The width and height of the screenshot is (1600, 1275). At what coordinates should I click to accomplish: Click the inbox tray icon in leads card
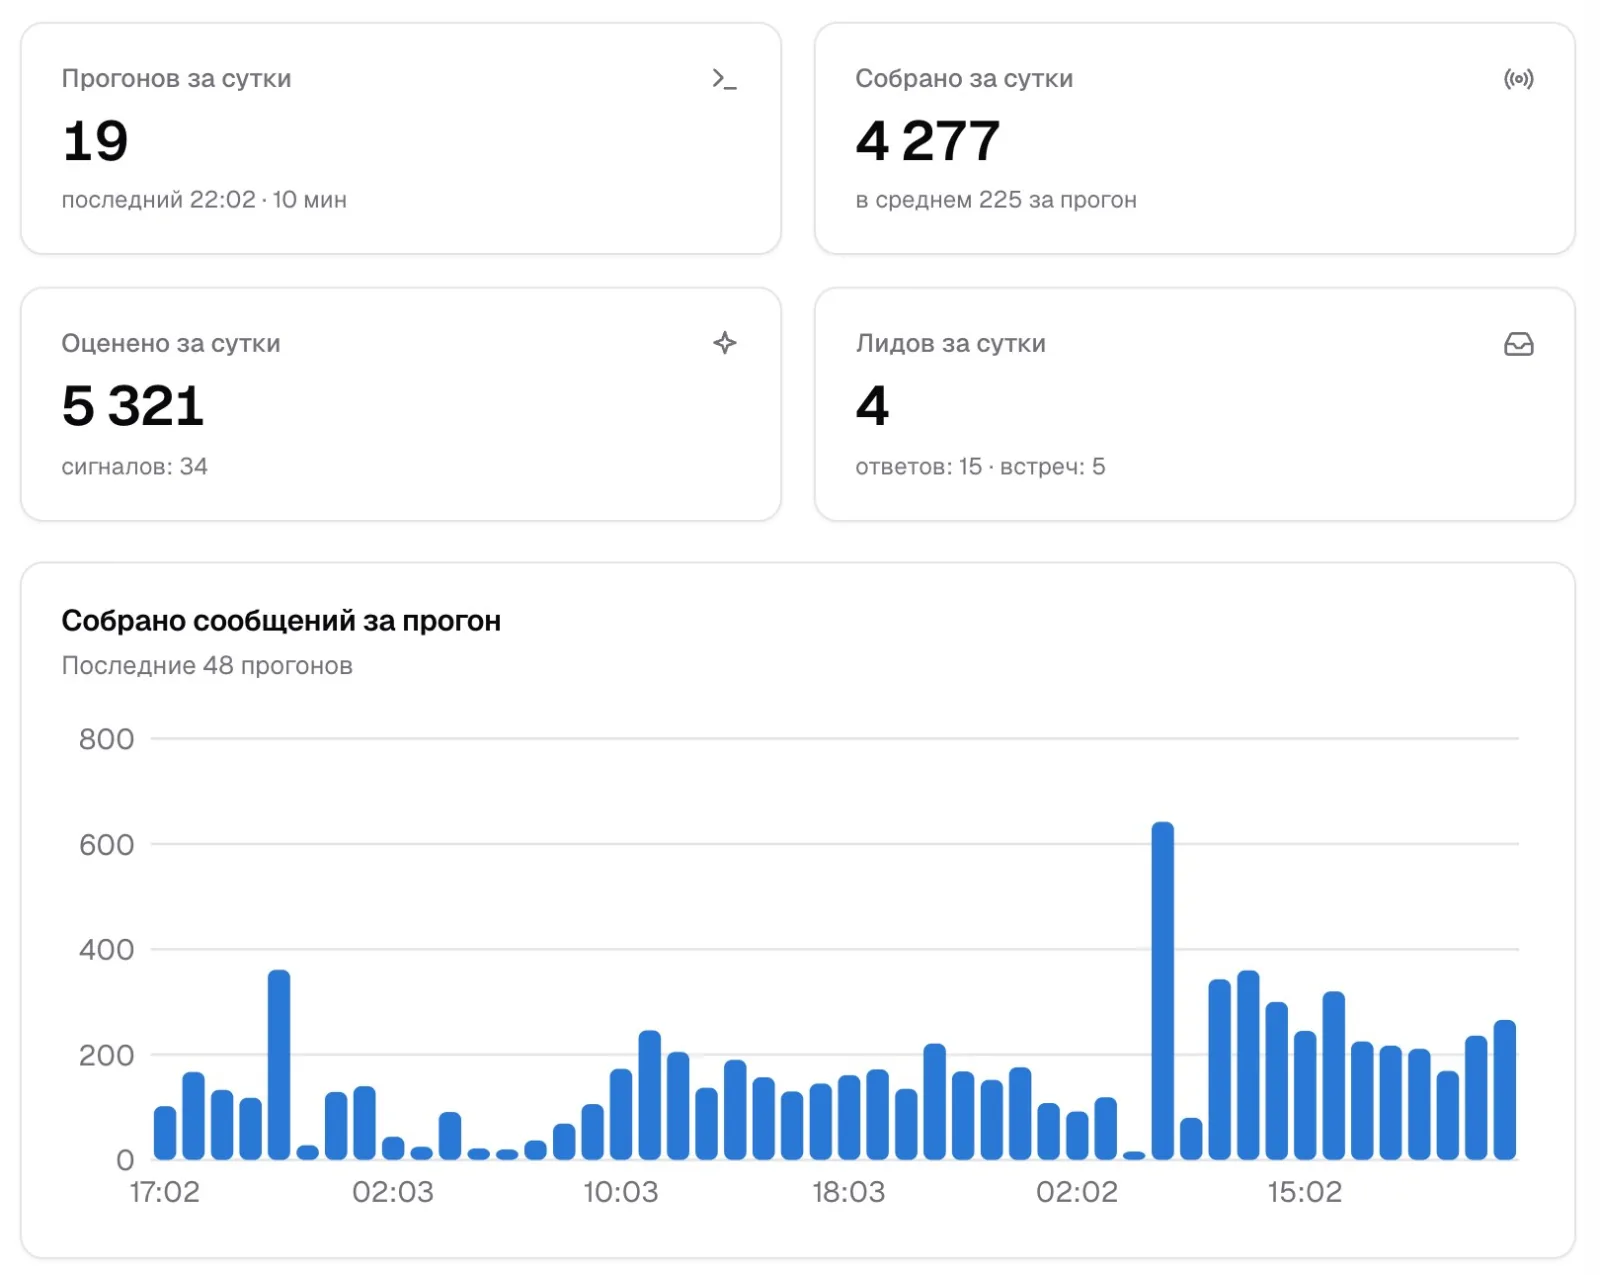[x=1518, y=344]
